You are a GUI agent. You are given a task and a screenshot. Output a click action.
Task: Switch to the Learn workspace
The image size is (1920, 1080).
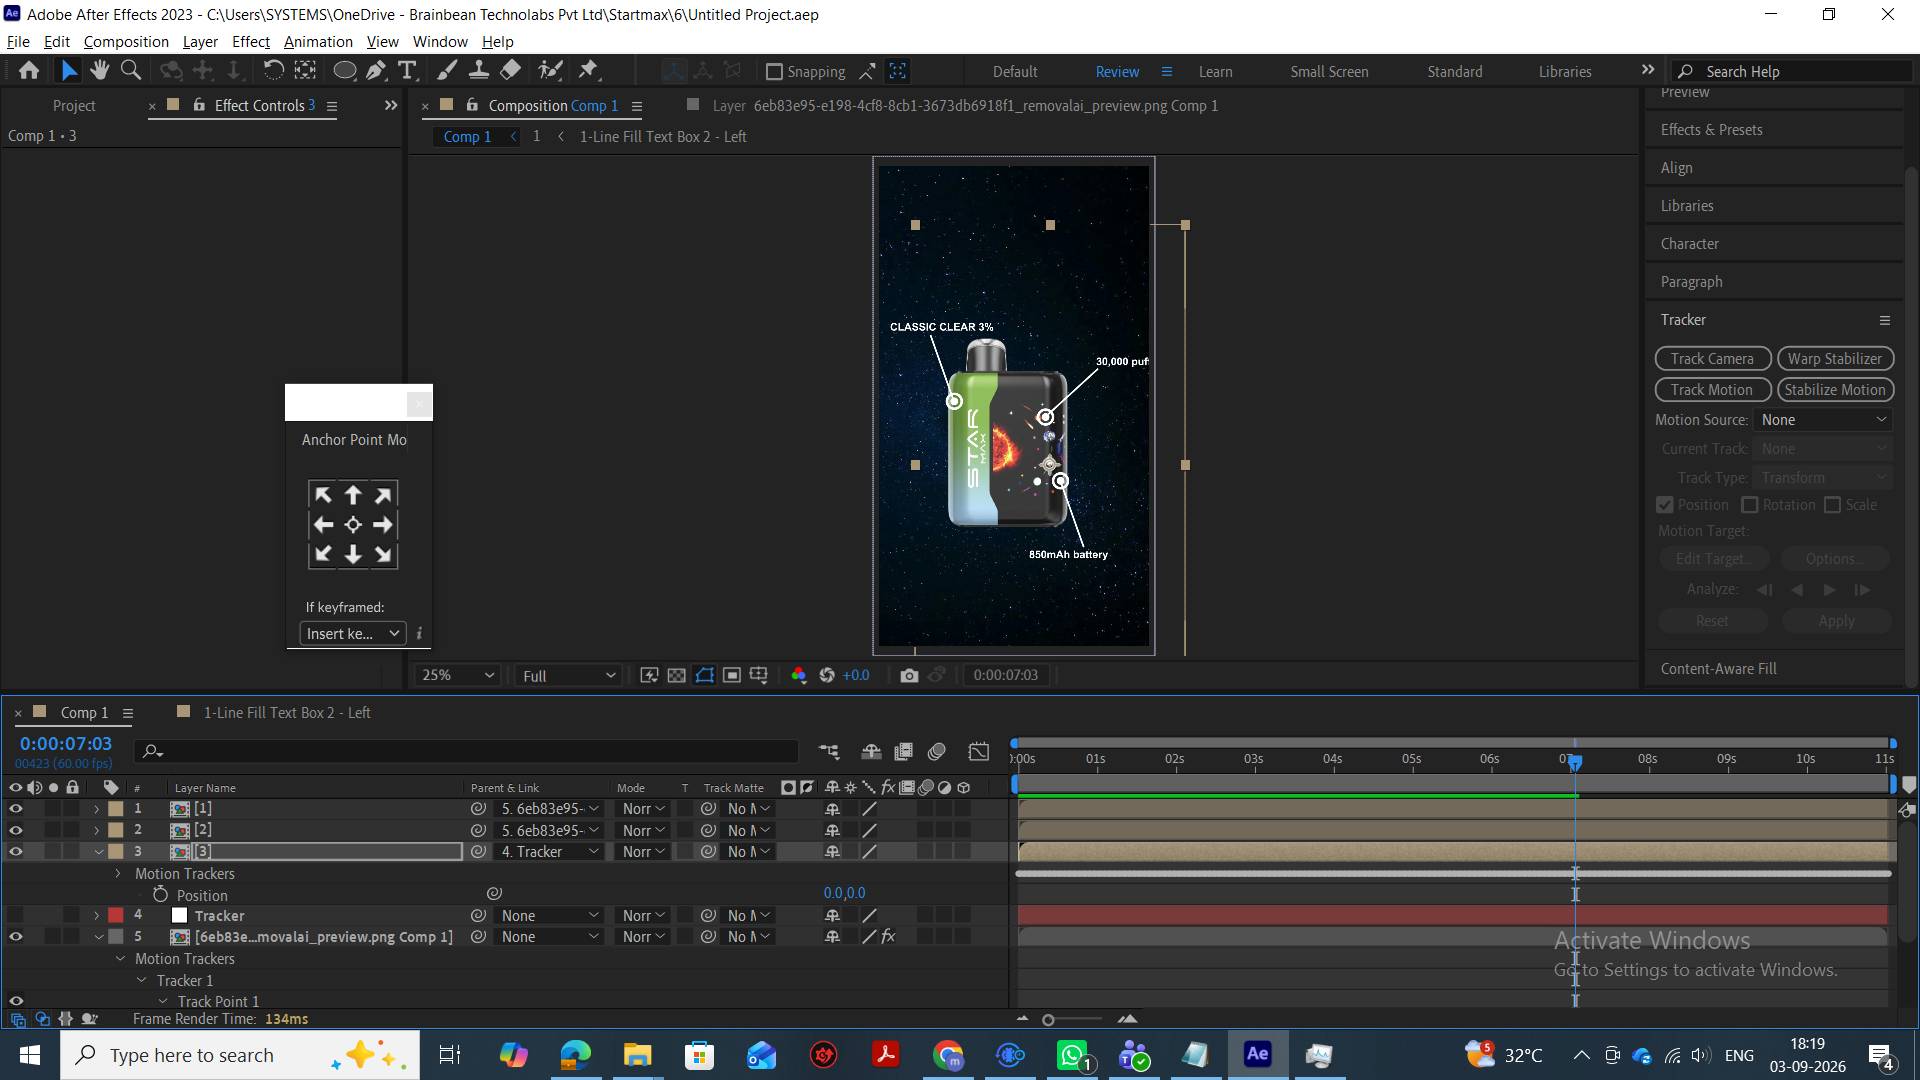point(1215,72)
